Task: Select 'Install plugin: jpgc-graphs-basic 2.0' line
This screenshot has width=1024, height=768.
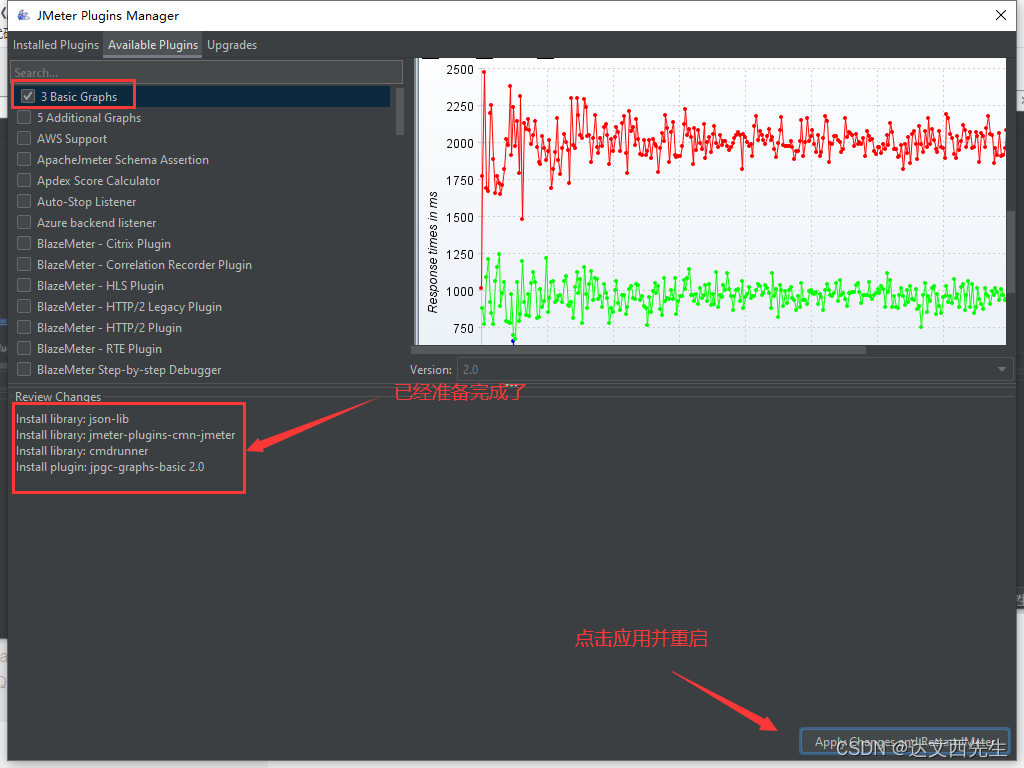Action: [x=110, y=467]
